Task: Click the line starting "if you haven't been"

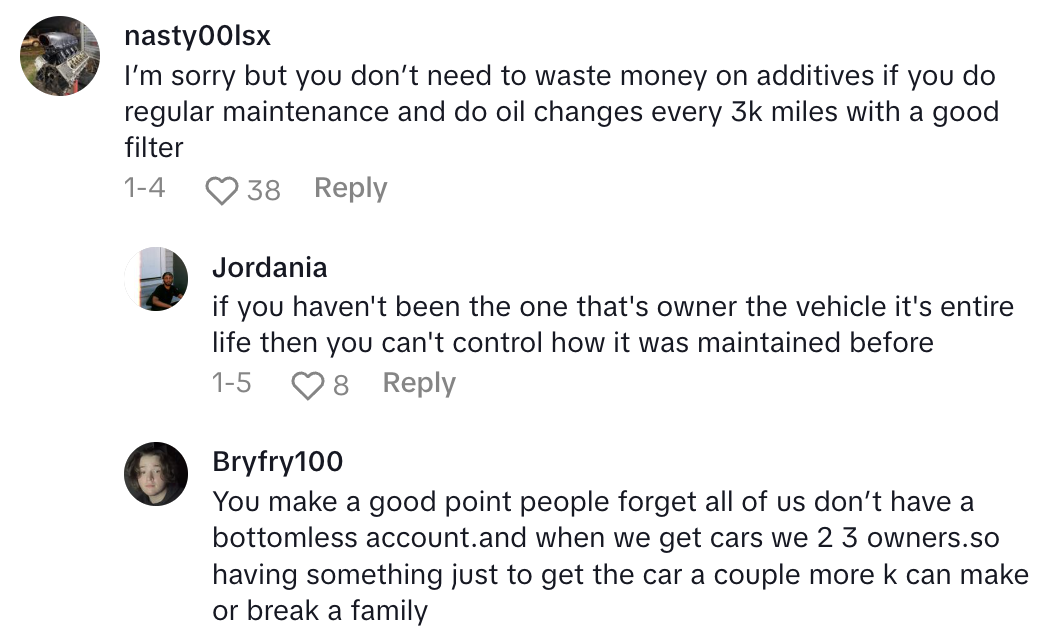Action: click(x=612, y=305)
